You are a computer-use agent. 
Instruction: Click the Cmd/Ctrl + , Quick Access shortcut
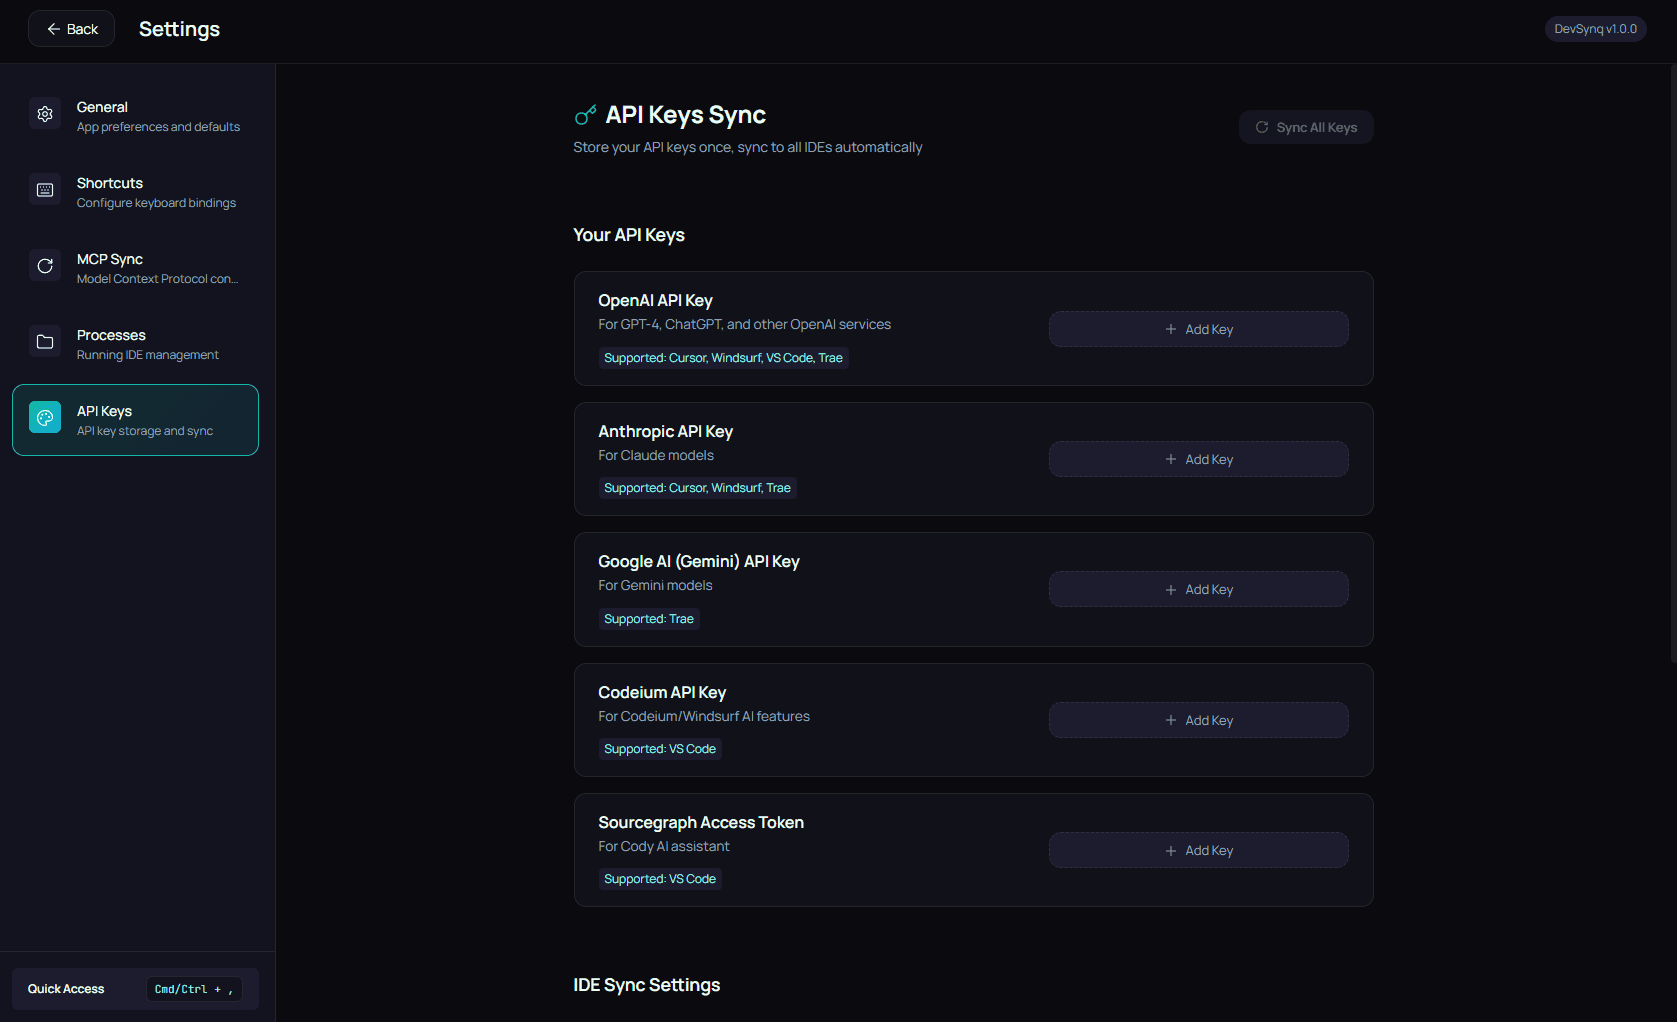193,988
